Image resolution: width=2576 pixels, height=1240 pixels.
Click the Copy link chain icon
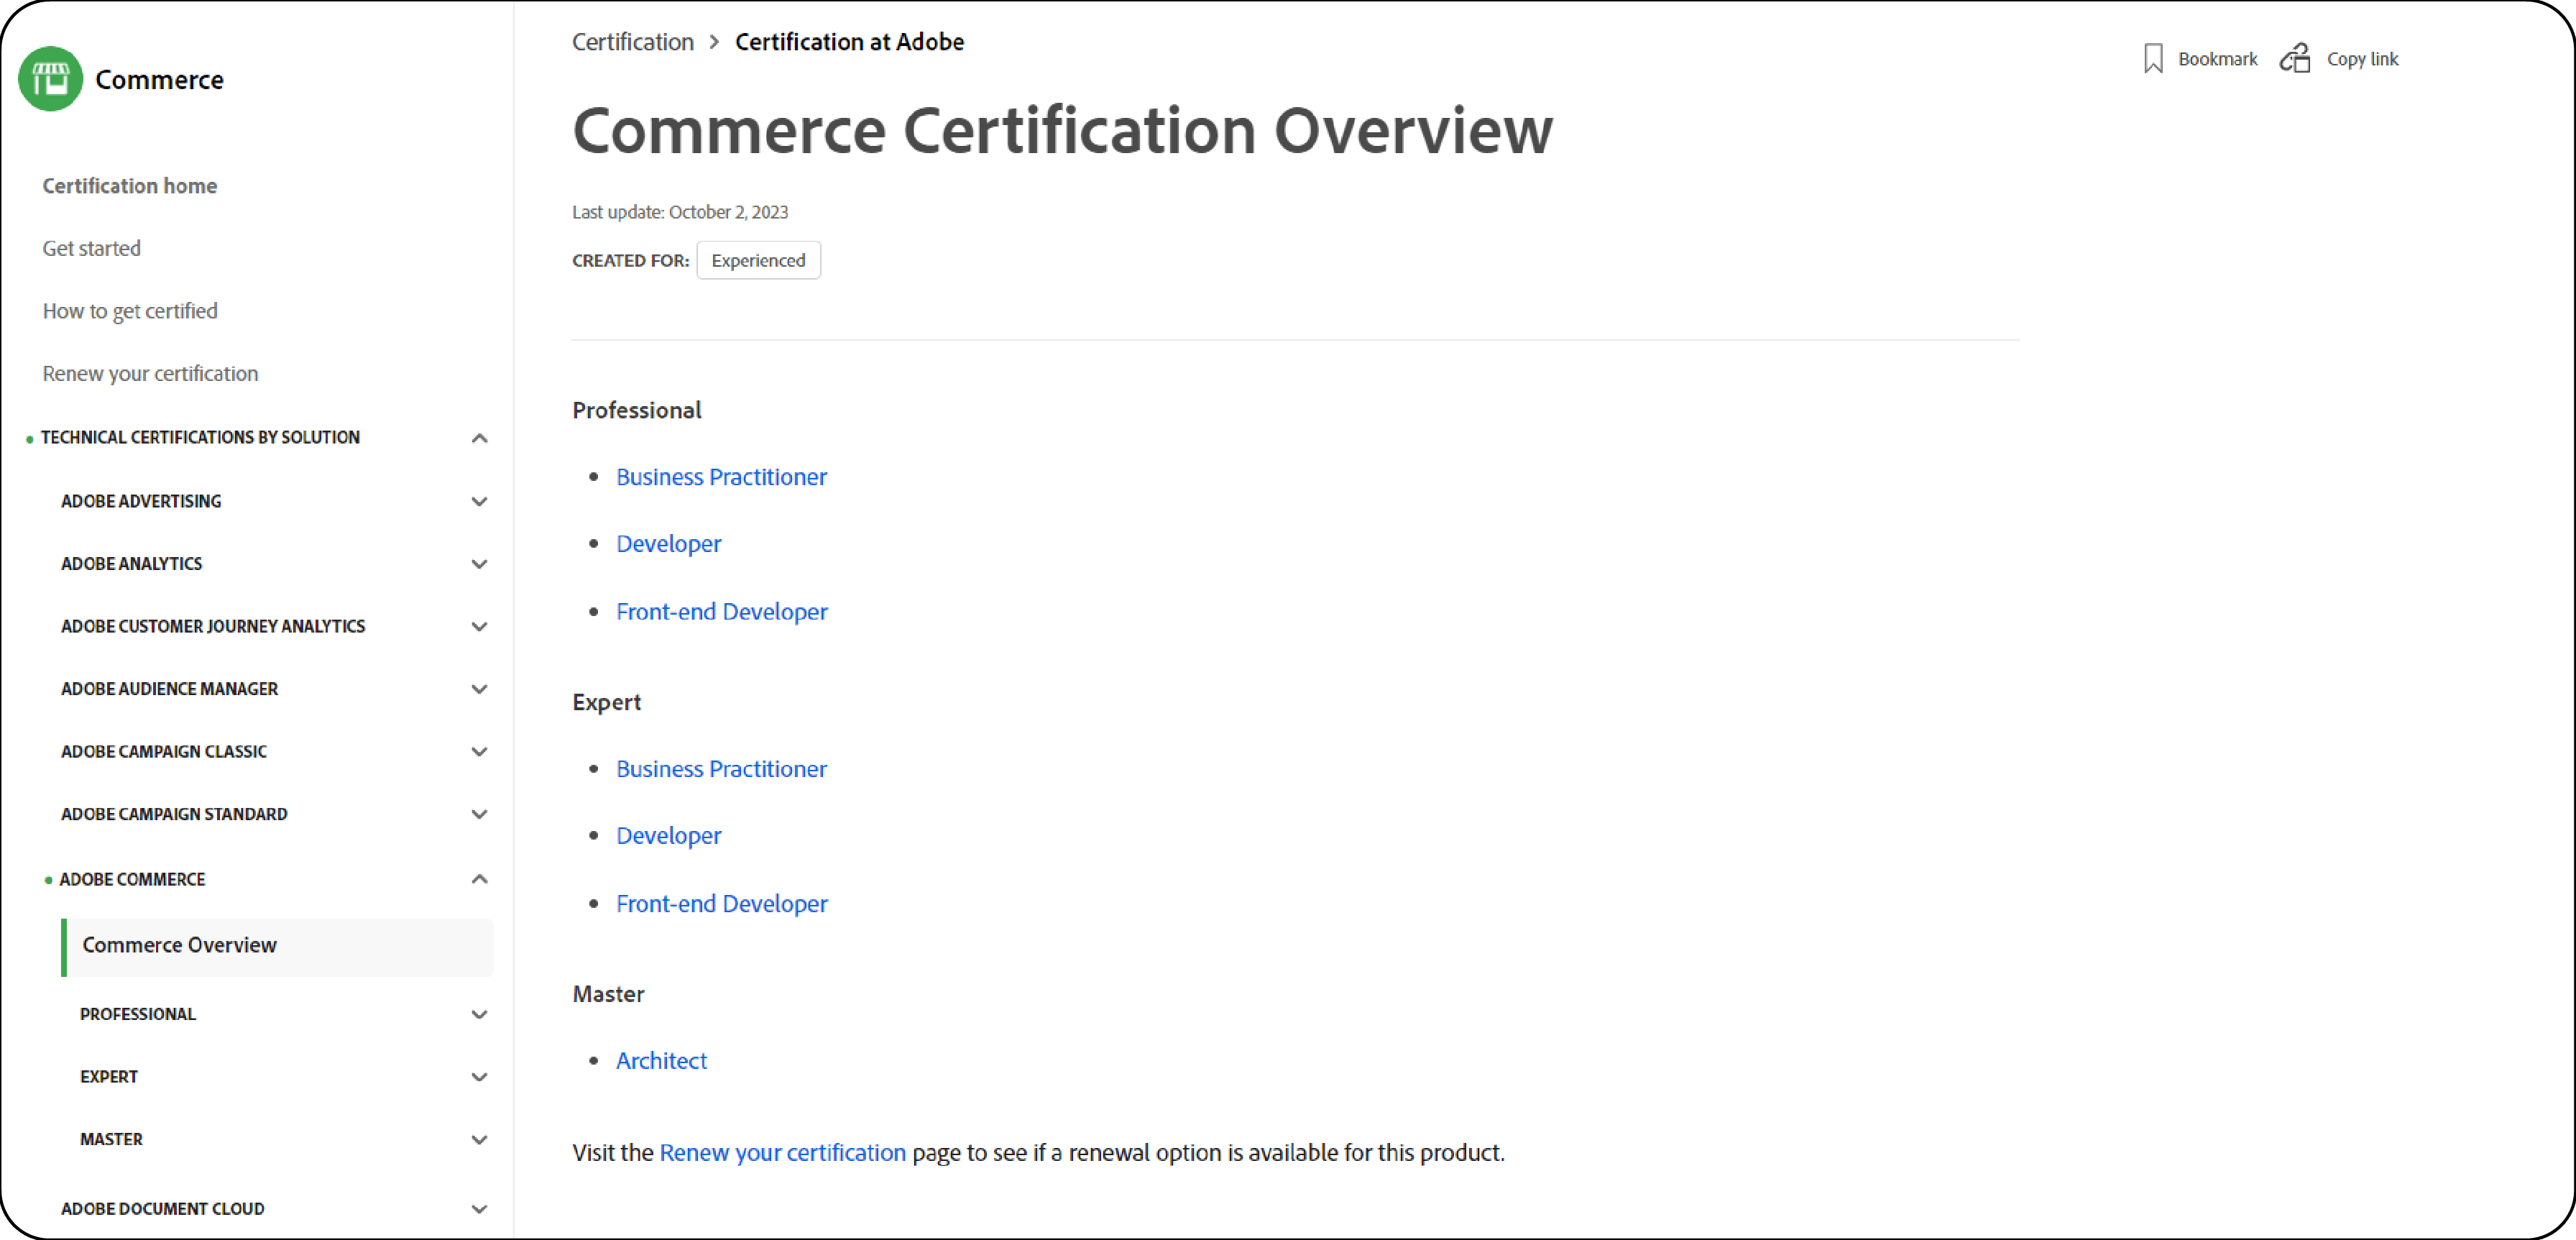click(x=2295, y=58)
